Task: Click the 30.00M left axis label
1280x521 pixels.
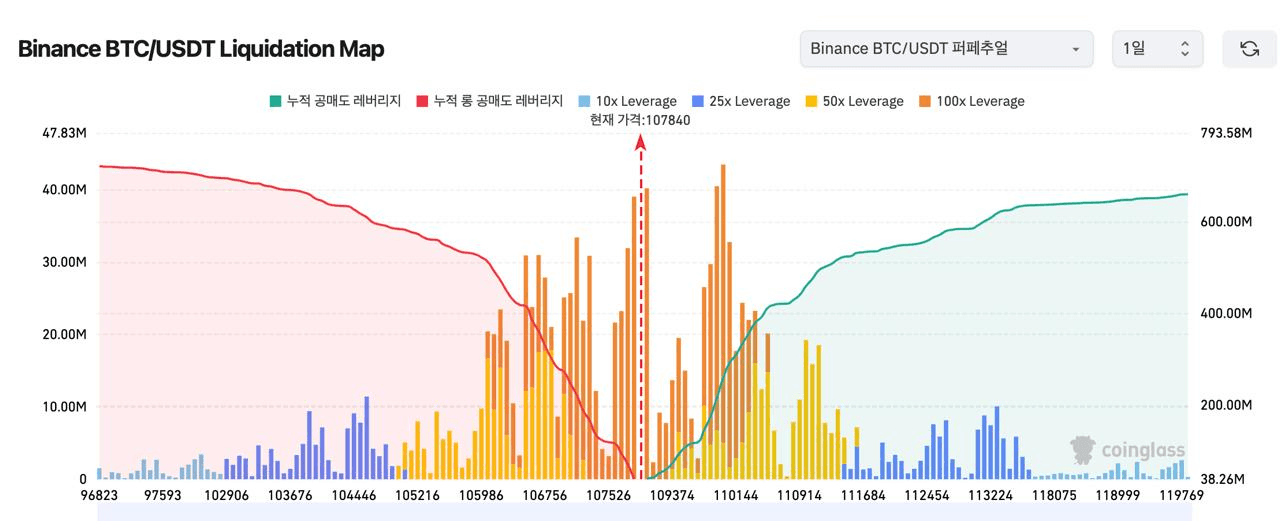Action: click(x=65, y=262)
